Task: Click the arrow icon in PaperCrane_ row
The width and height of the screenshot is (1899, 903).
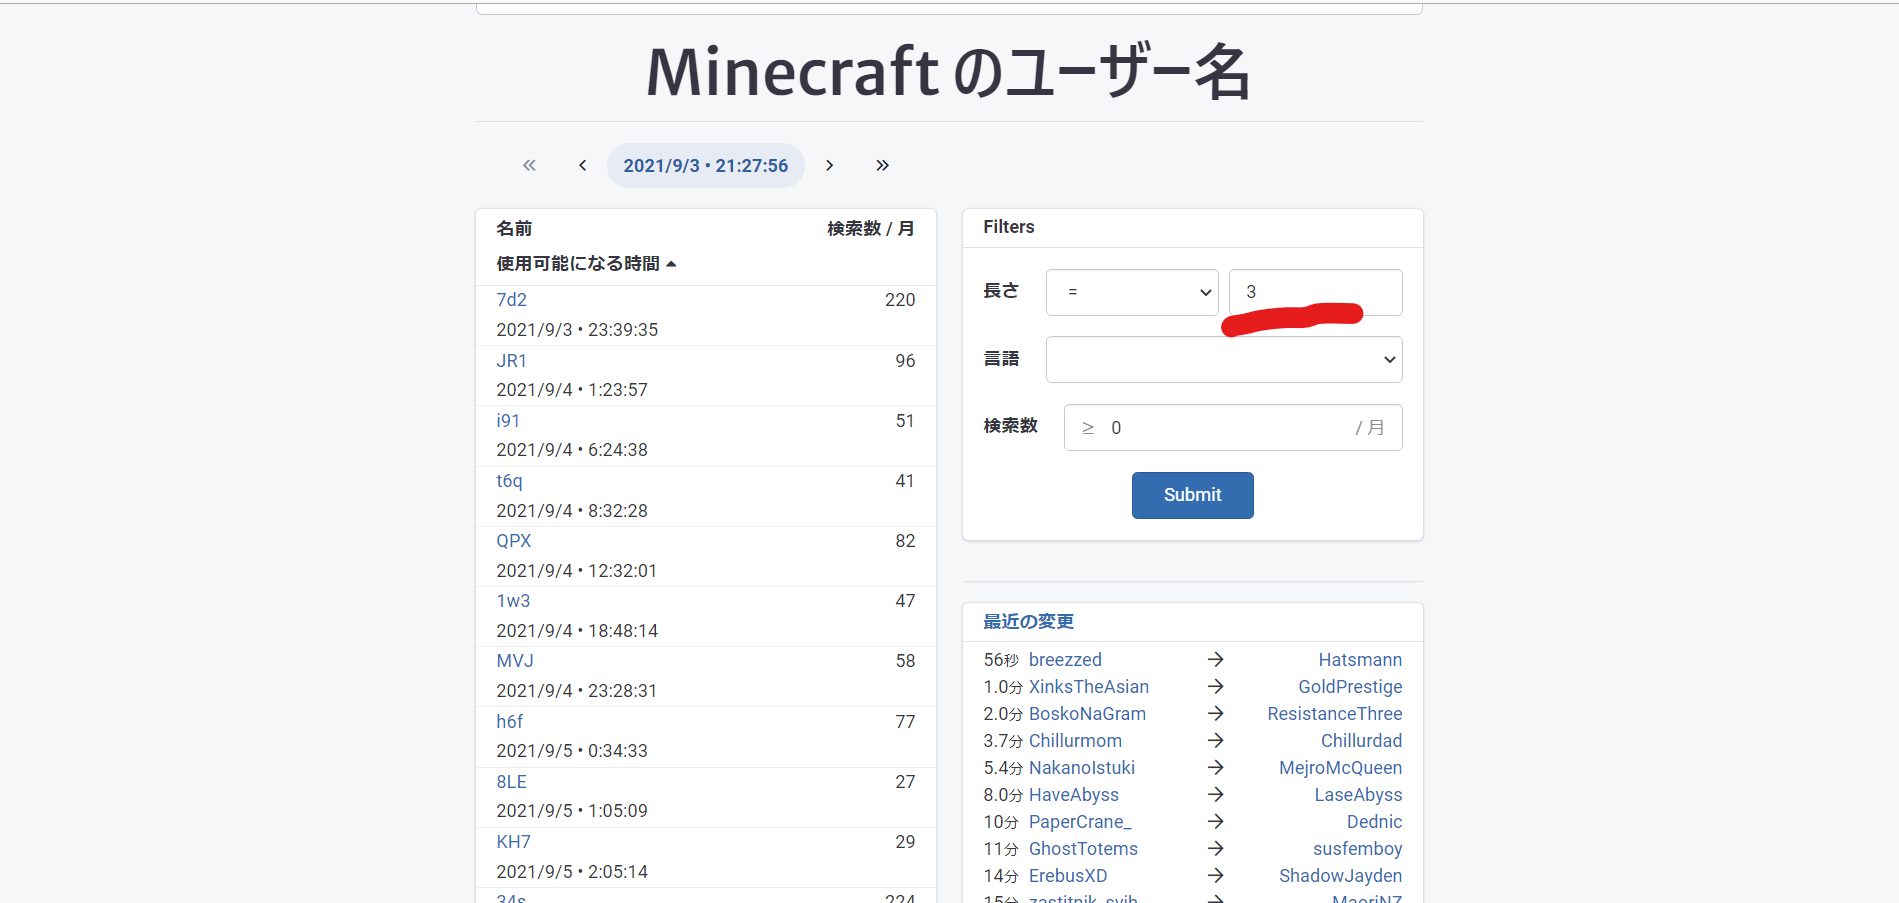Action: click(x=1215, y=821)
